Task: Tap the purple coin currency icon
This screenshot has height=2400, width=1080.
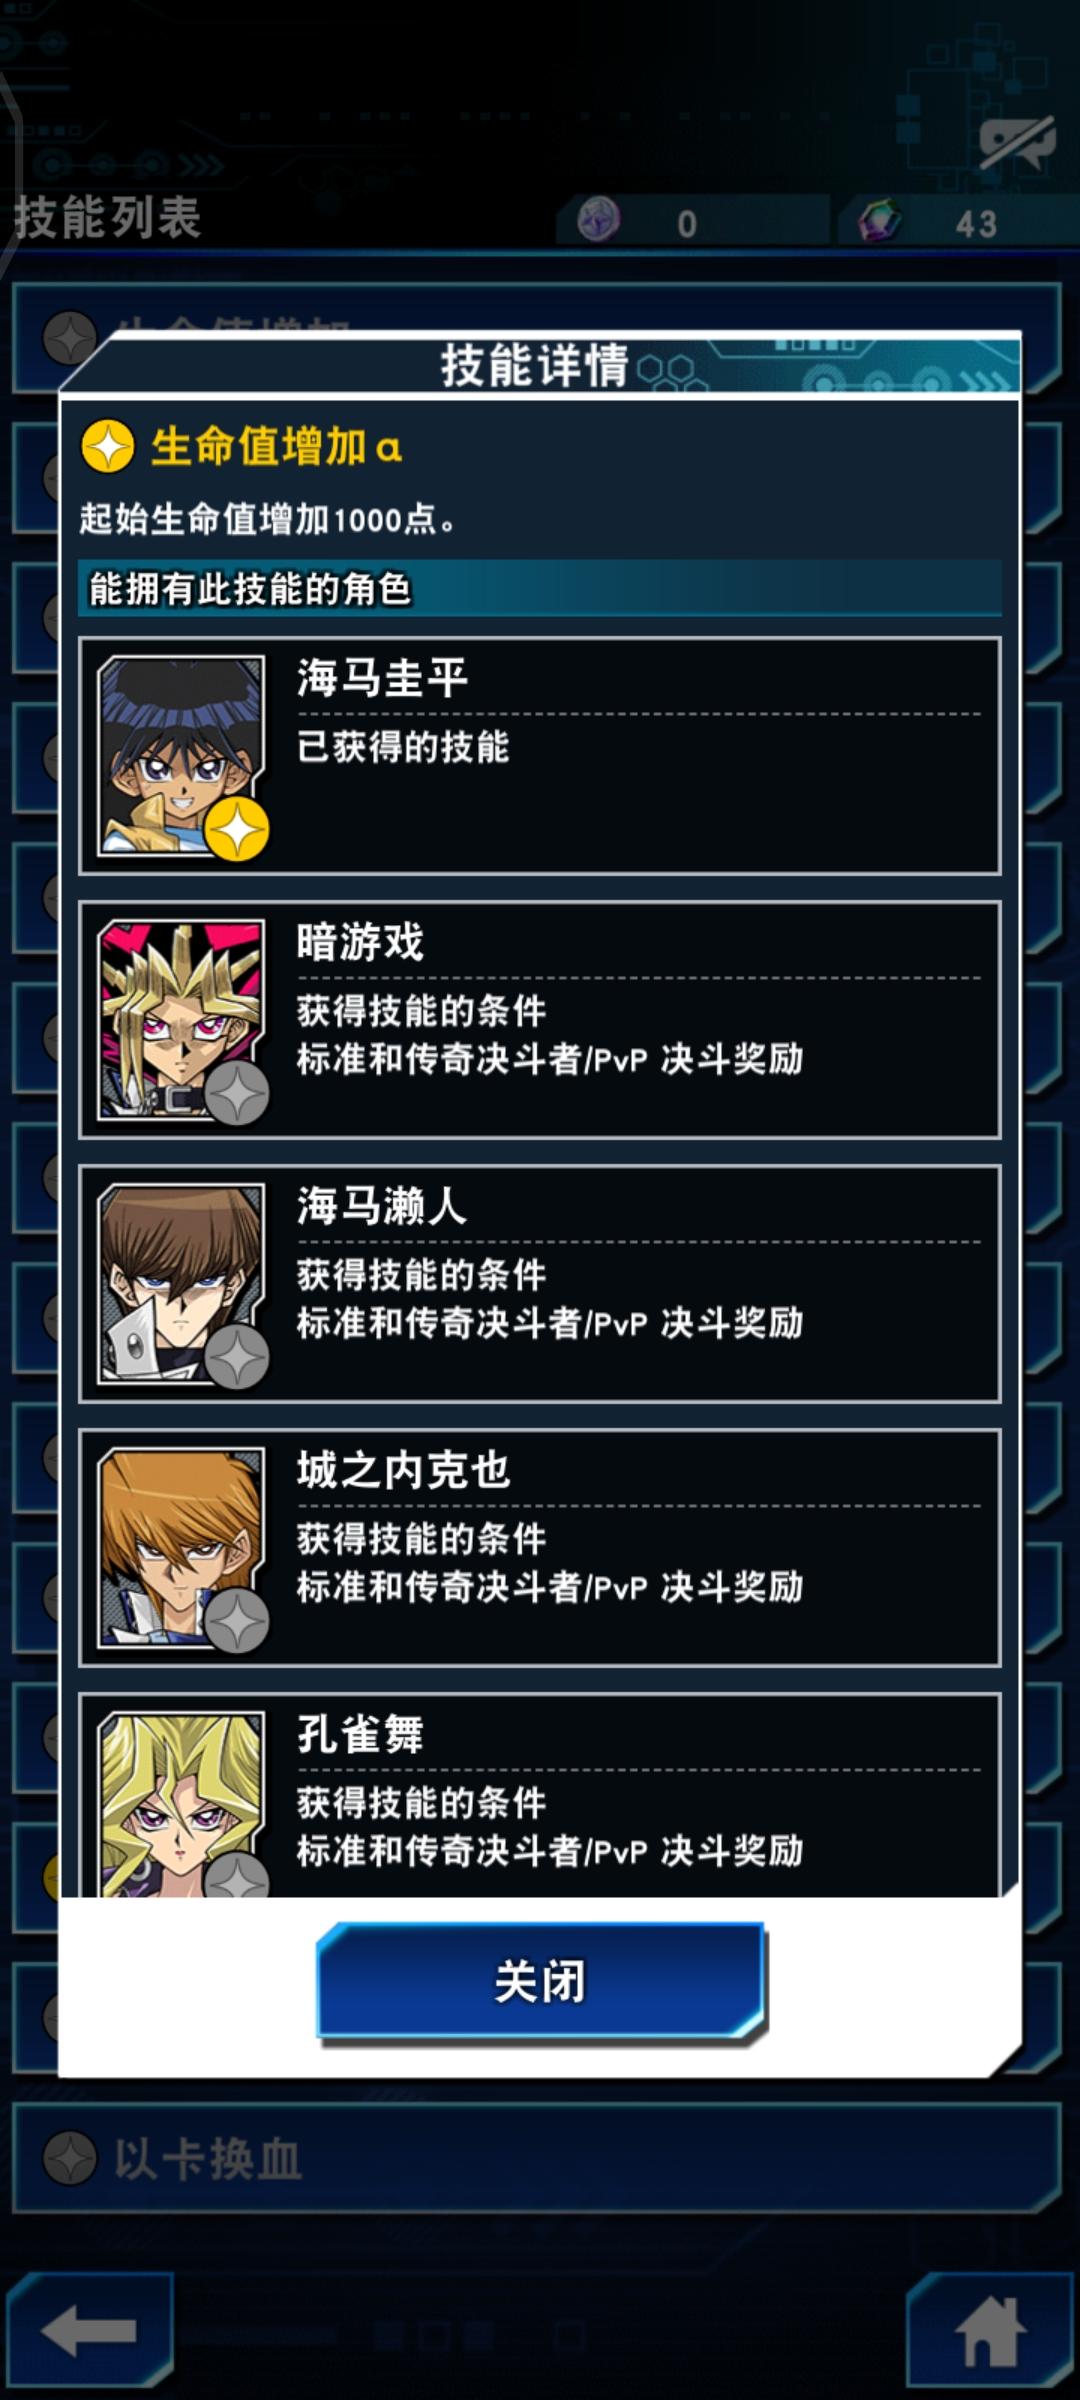Action: click(598, 219)
